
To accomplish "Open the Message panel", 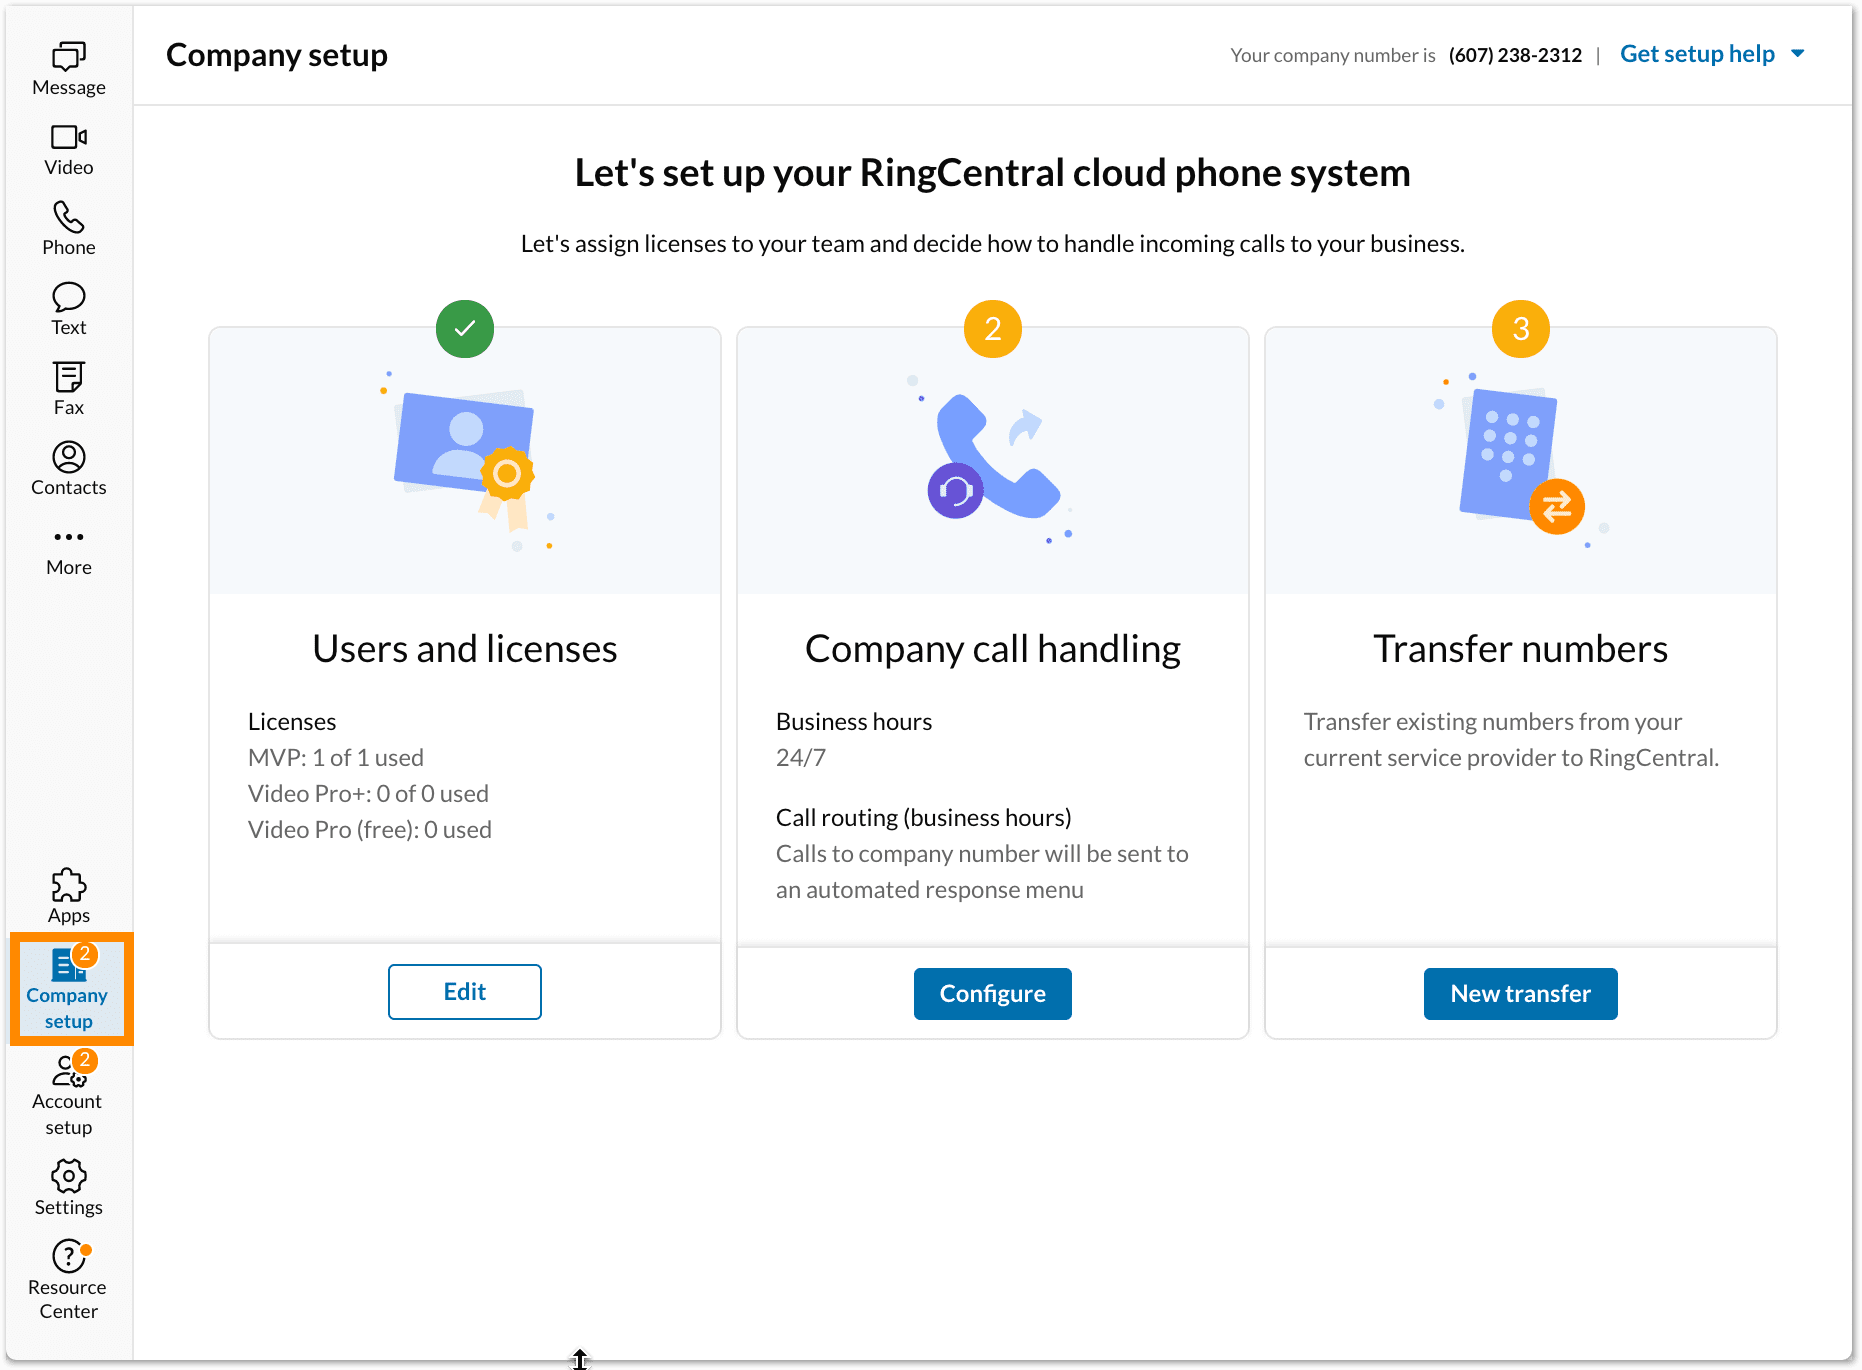I will (x=68, y=65).
